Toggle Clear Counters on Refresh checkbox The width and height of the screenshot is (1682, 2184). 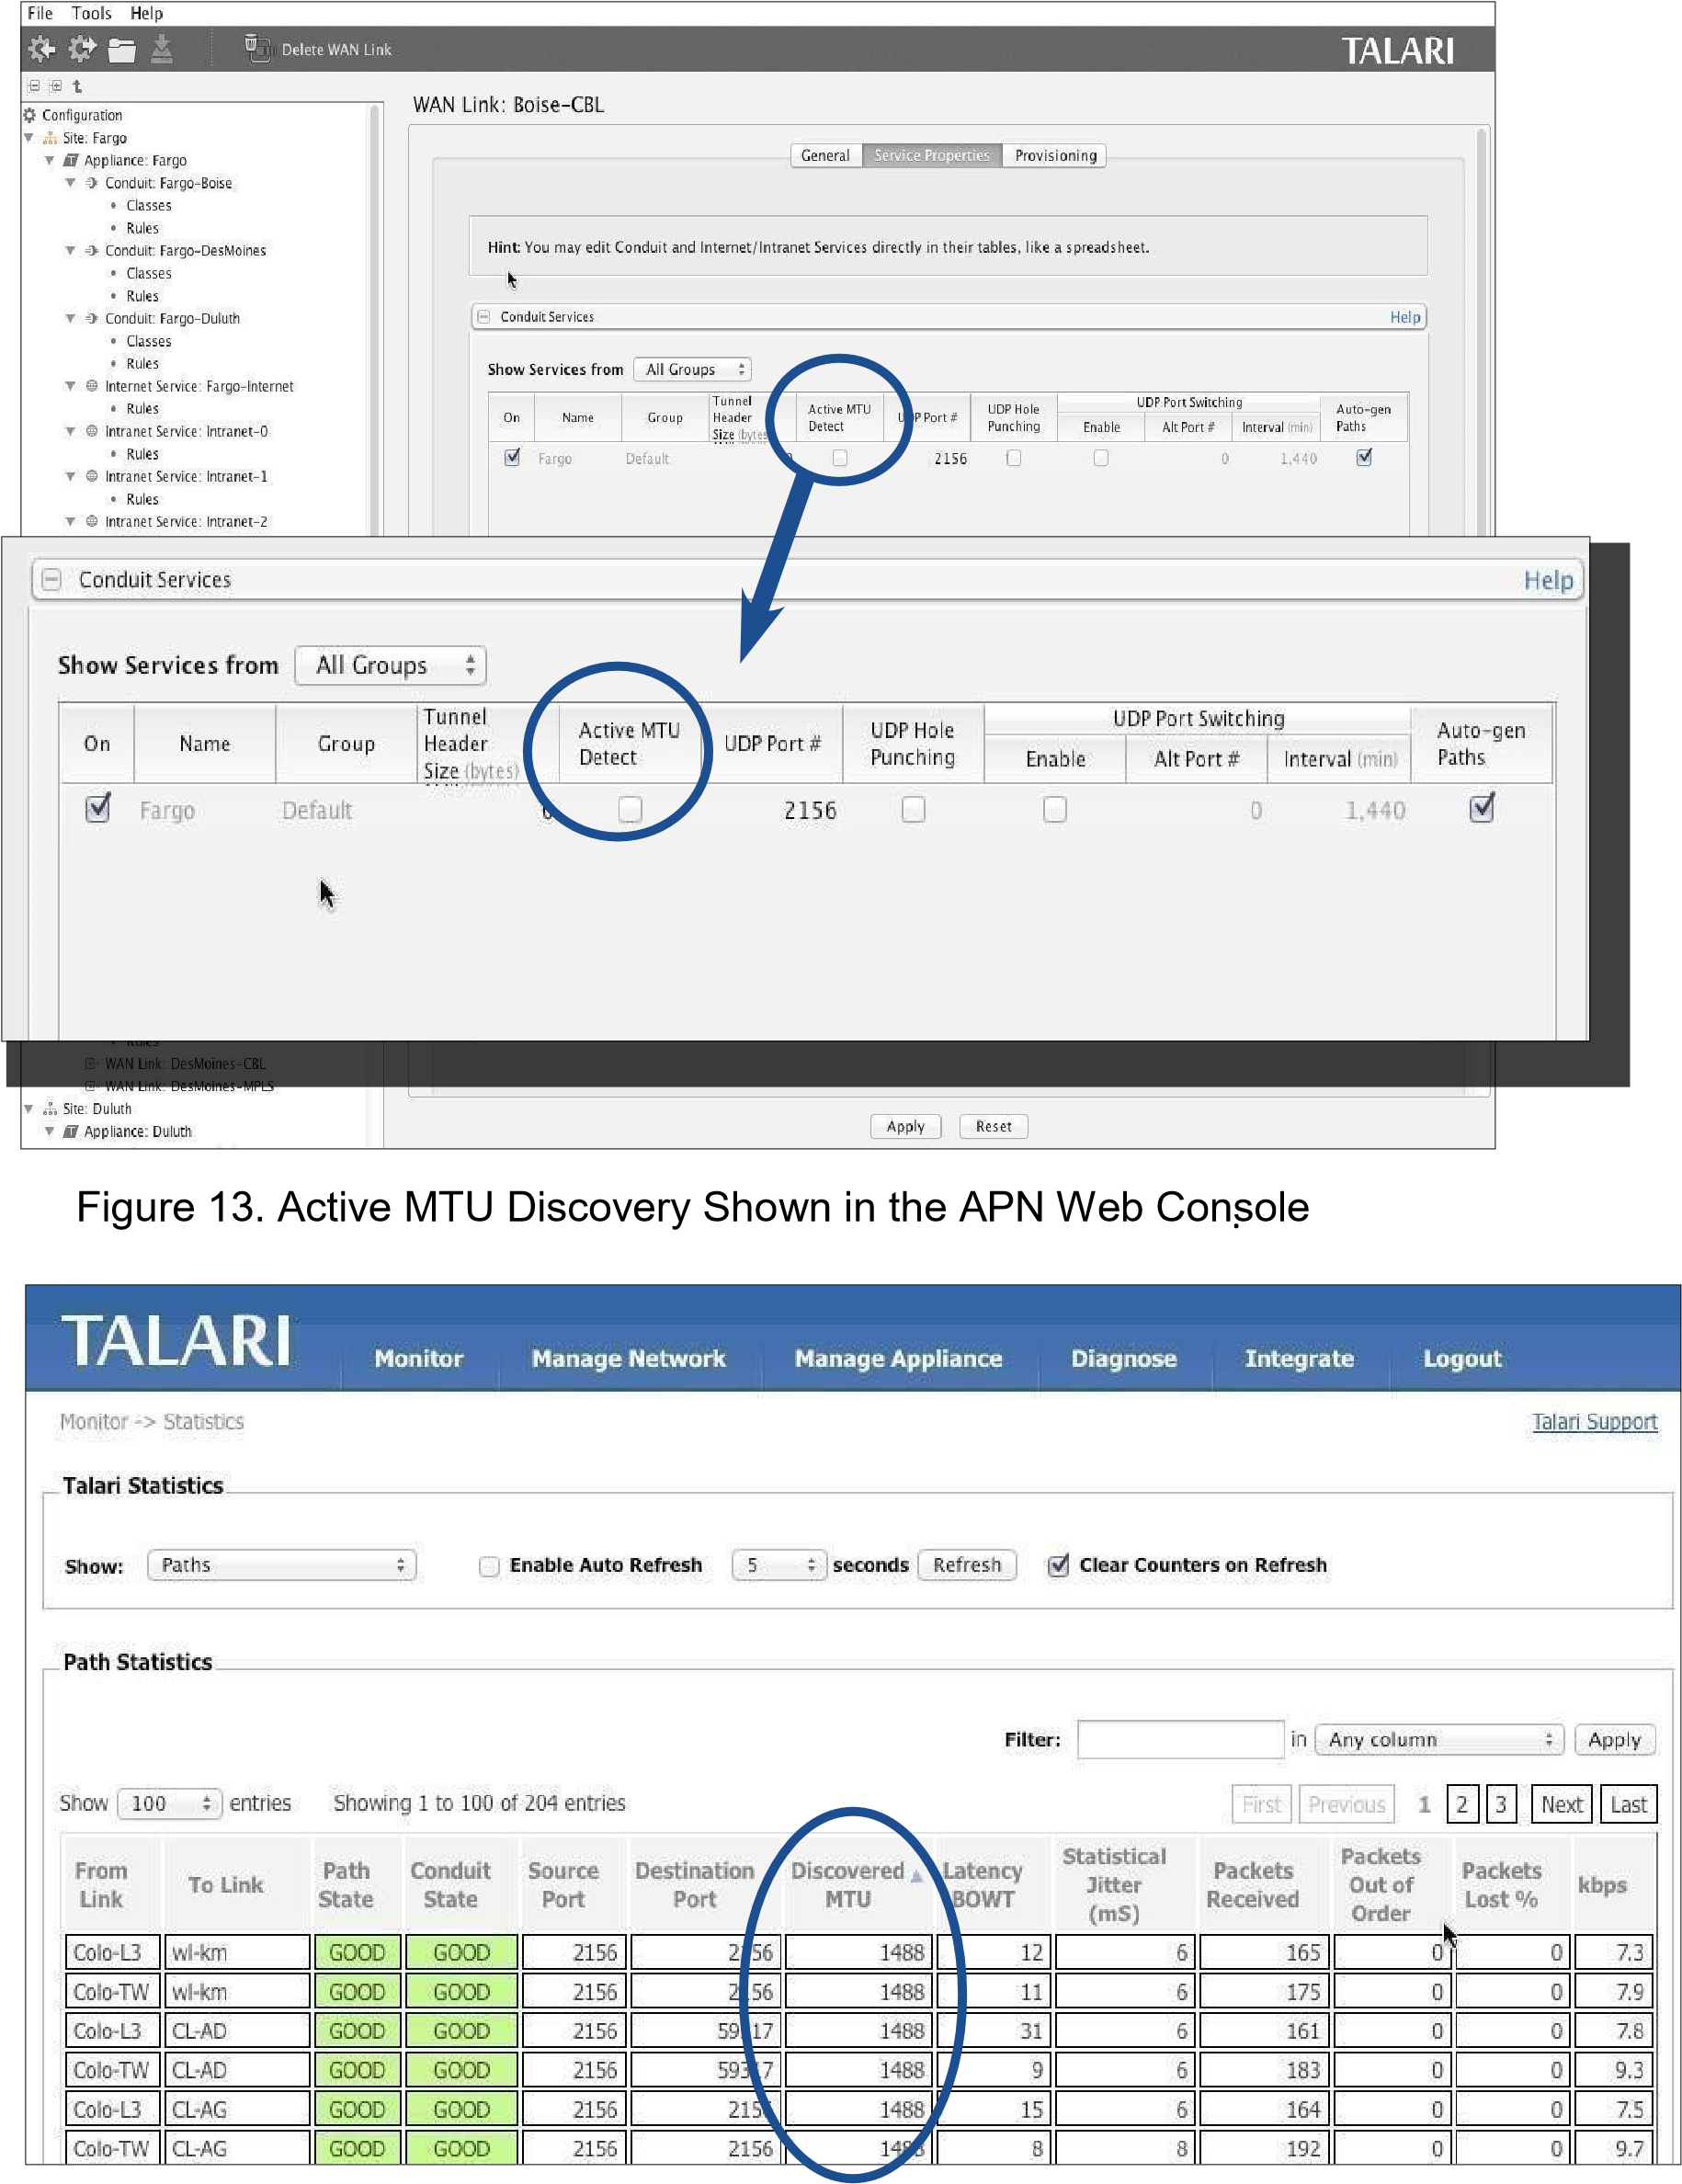pos(1057,1565)
